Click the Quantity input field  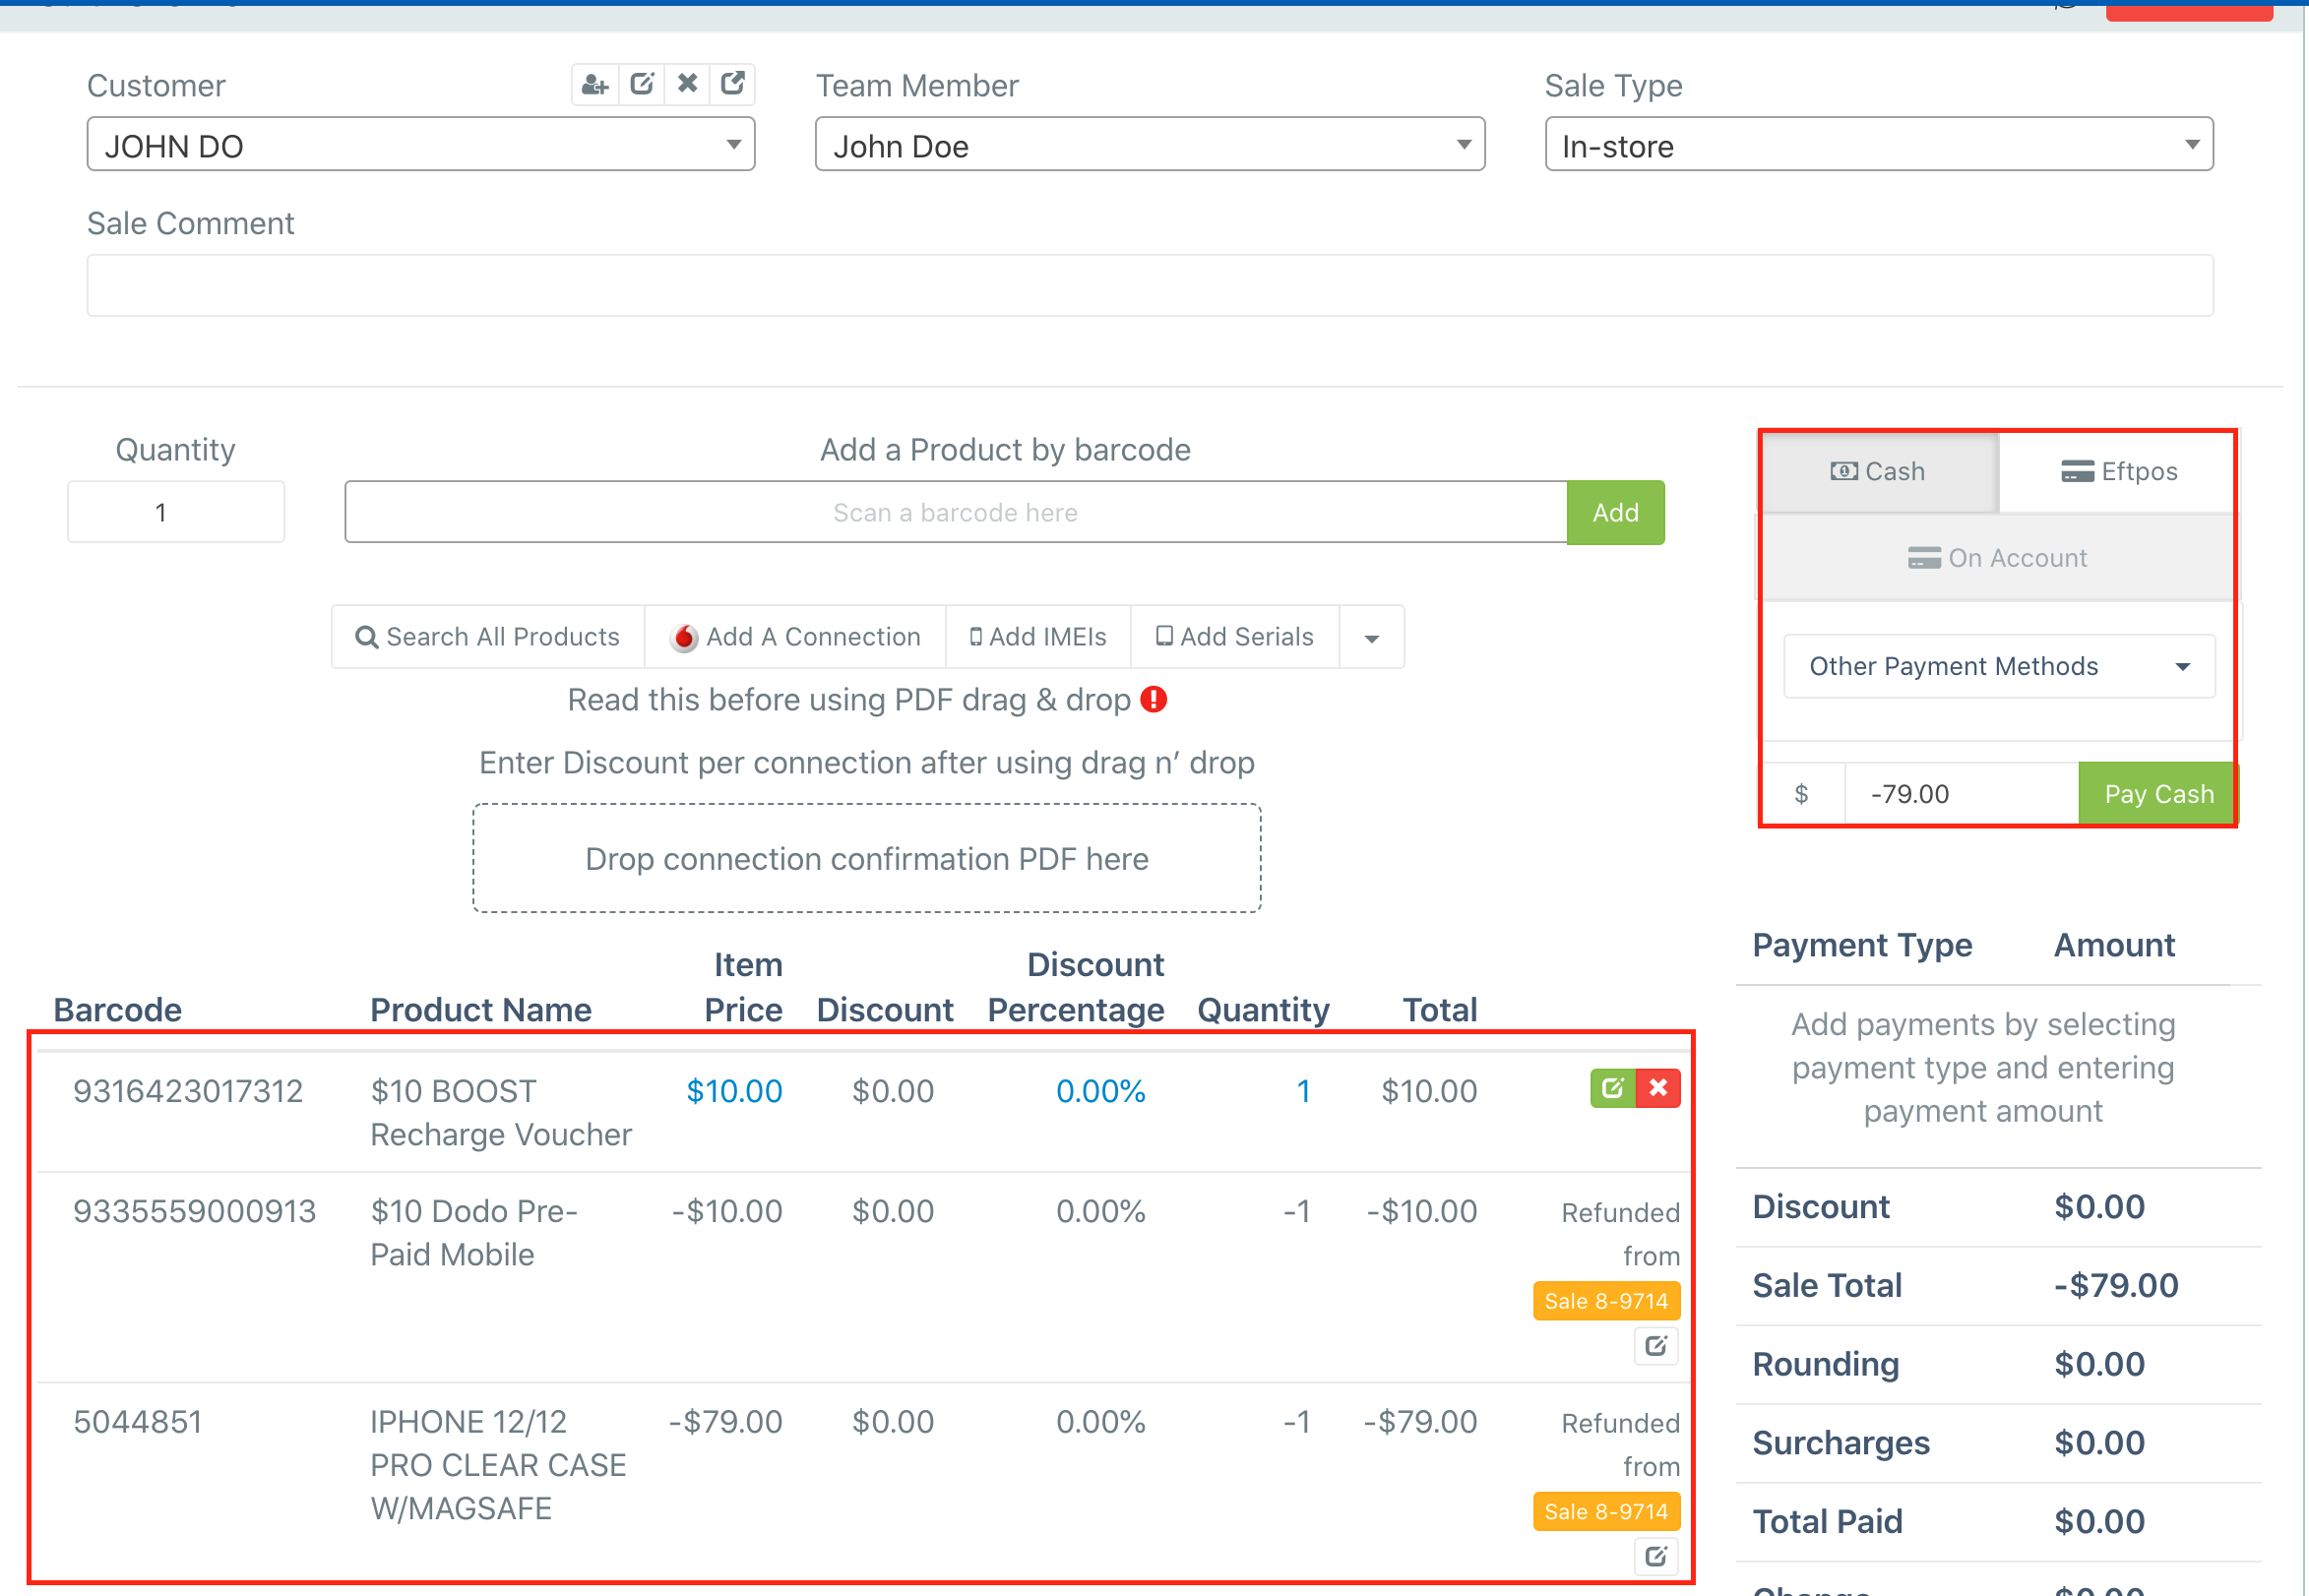click(176, 513)
